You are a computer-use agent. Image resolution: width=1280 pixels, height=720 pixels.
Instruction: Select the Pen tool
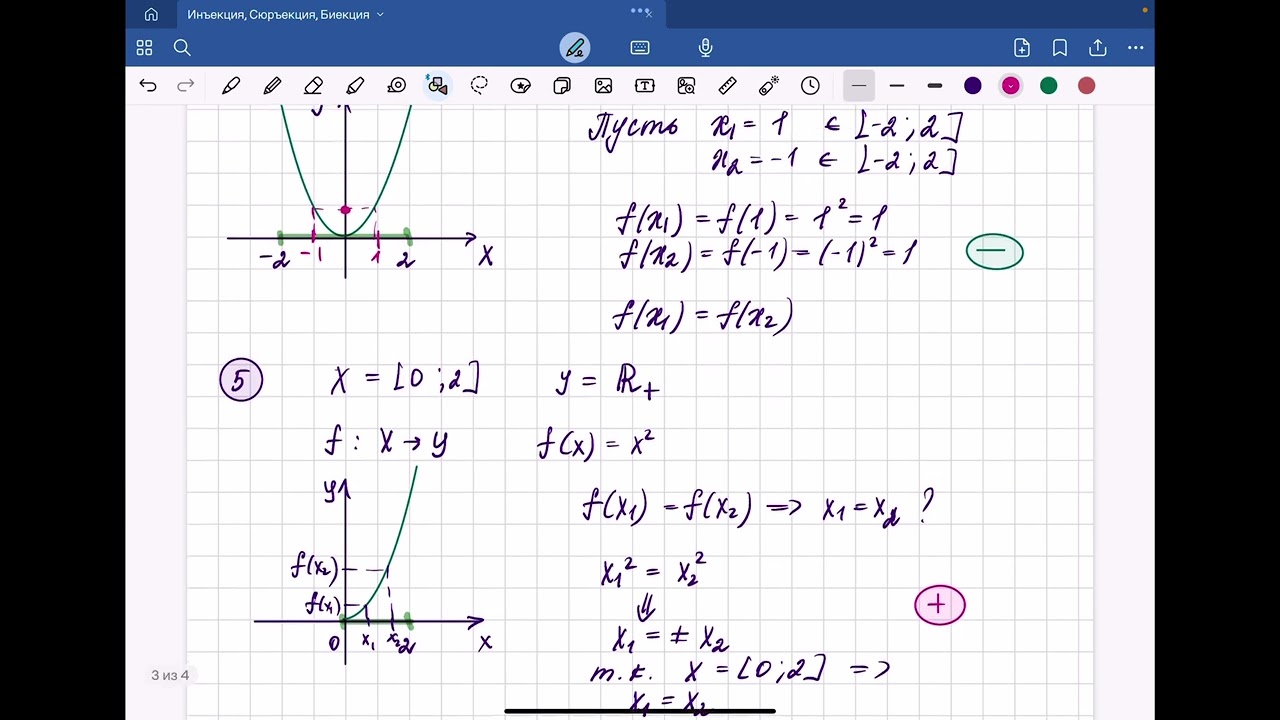(231, 86)
